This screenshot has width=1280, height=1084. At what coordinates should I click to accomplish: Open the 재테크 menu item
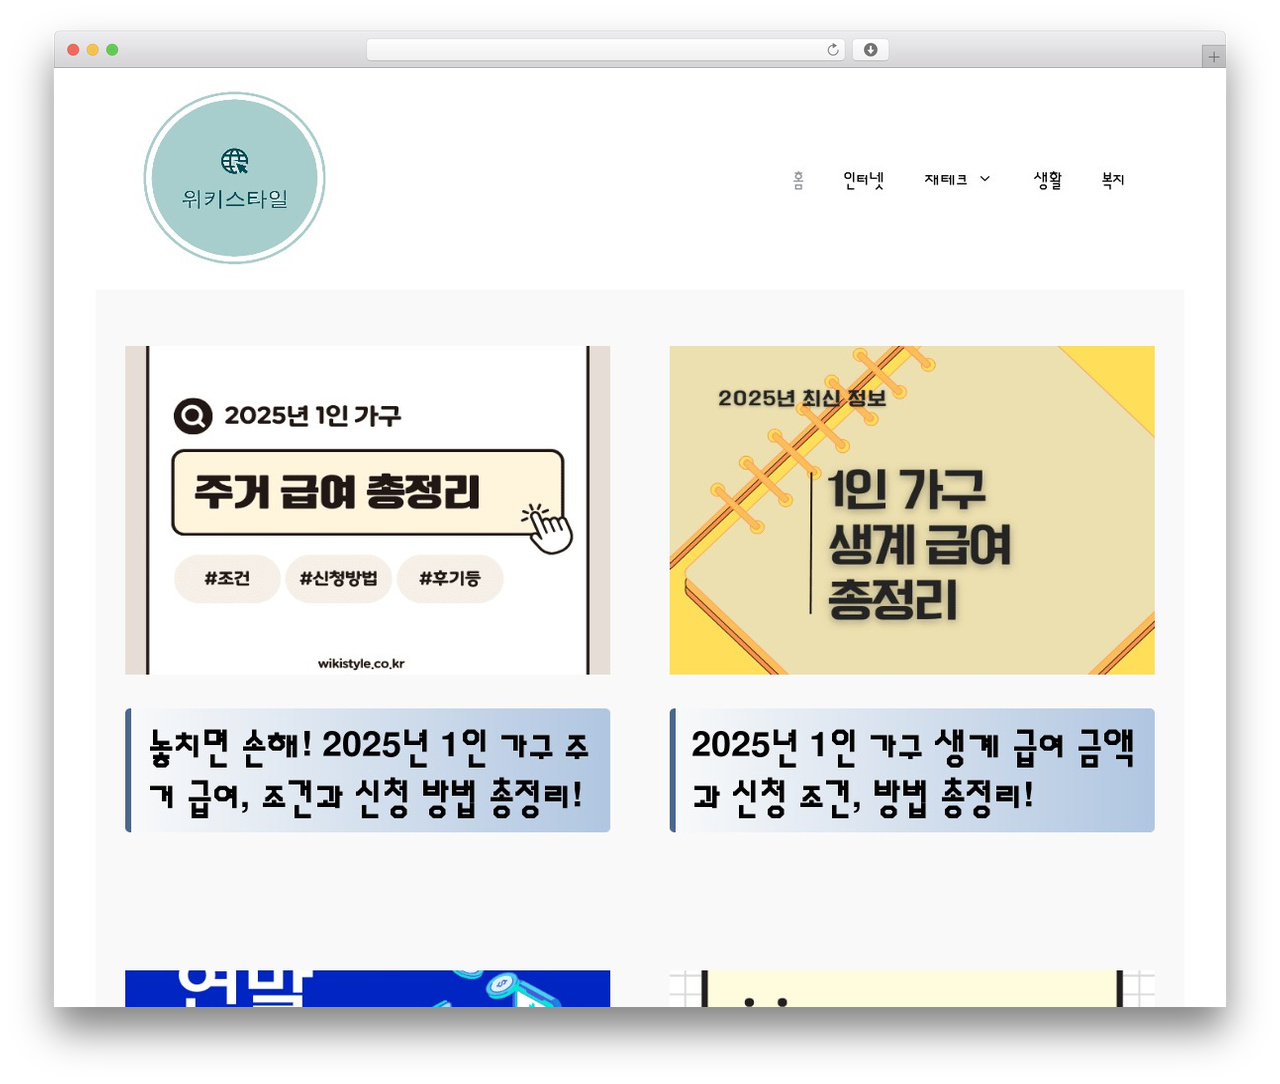coord(945,180)
